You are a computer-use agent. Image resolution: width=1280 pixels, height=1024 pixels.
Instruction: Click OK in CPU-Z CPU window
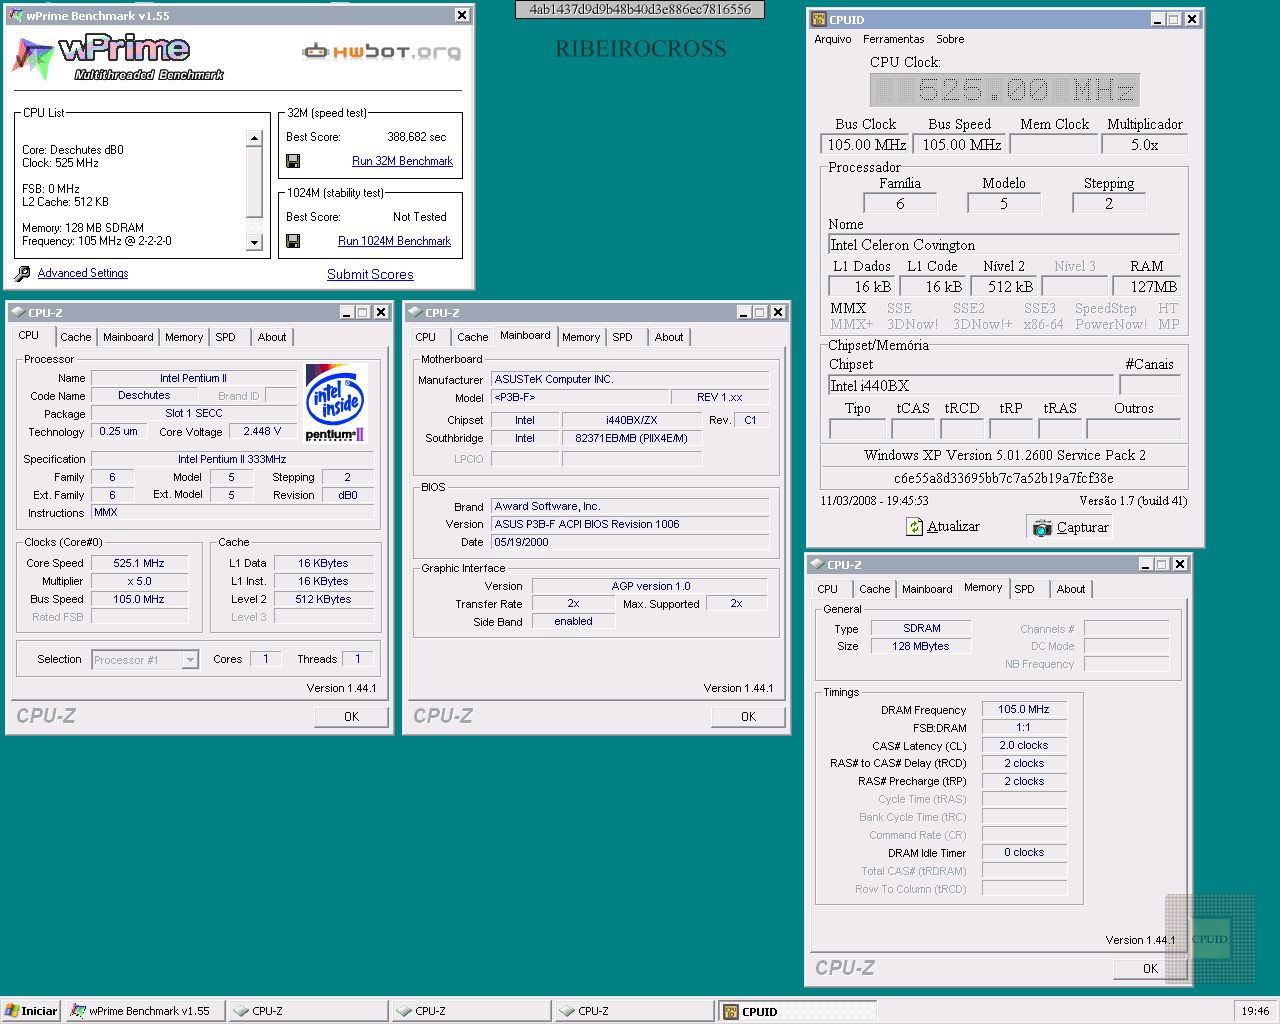(351, 716)
